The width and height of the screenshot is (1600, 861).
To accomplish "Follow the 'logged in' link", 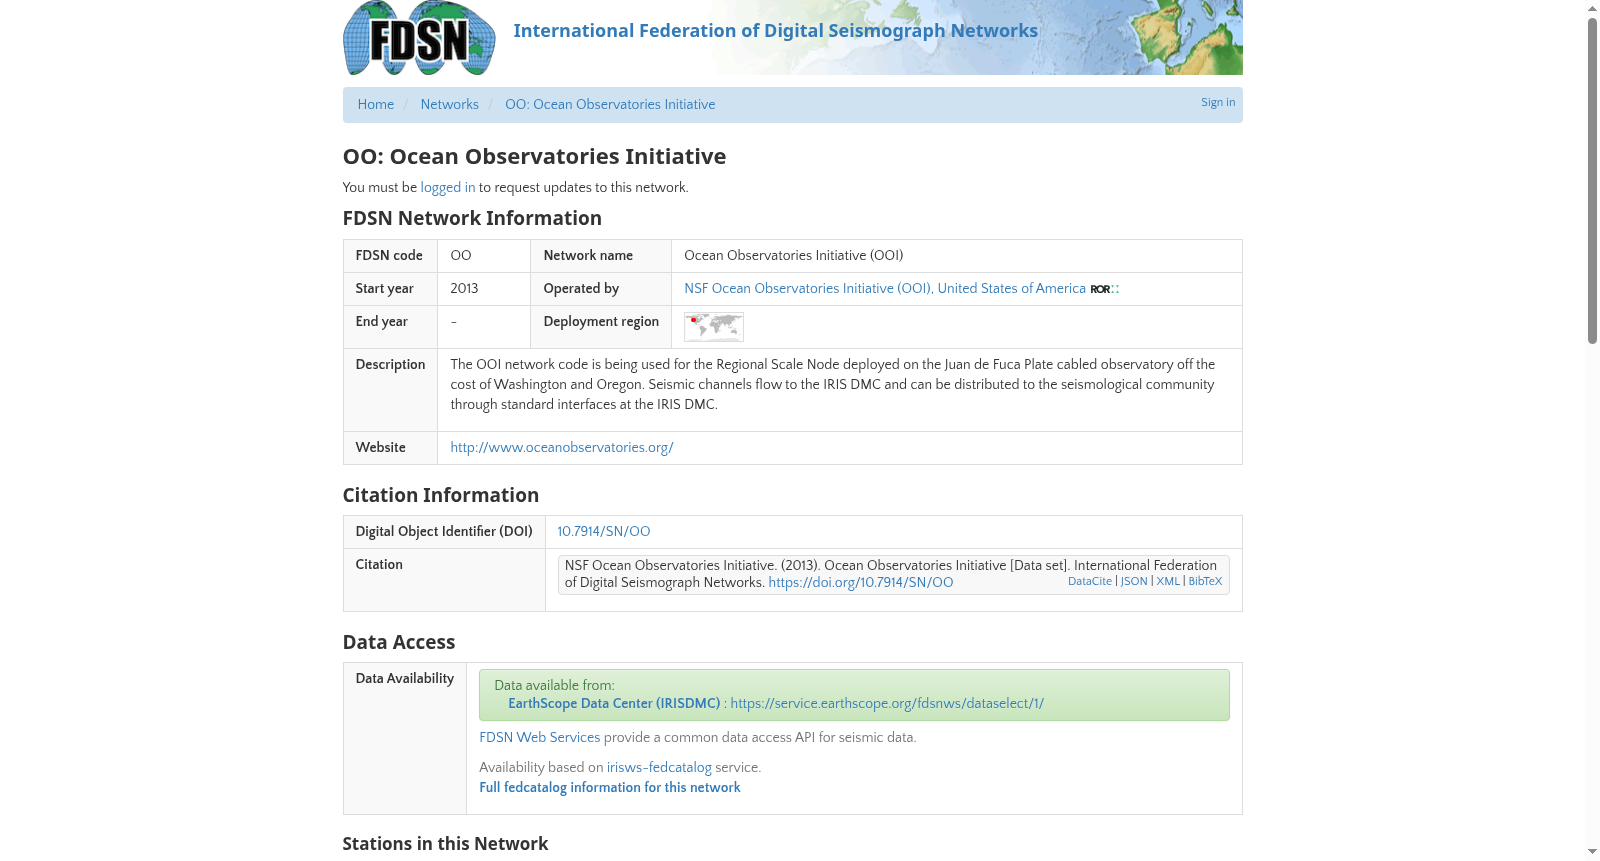I will 448,187.
